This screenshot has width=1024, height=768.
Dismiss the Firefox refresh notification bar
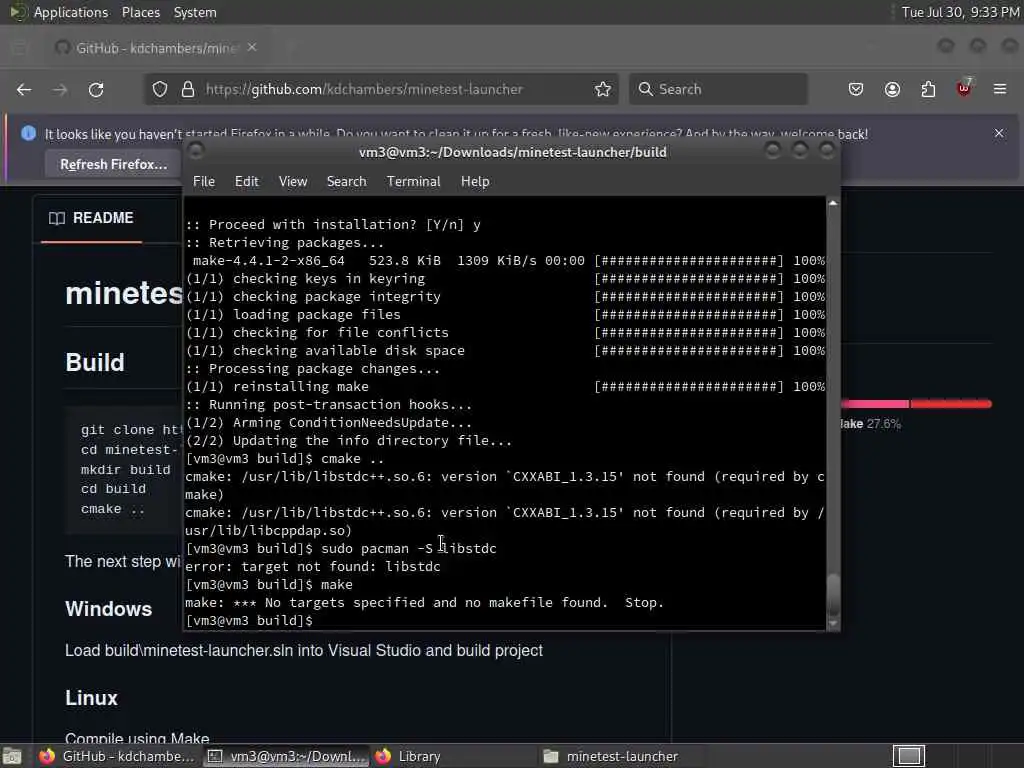pyautogui.click(x=999, y=133)
